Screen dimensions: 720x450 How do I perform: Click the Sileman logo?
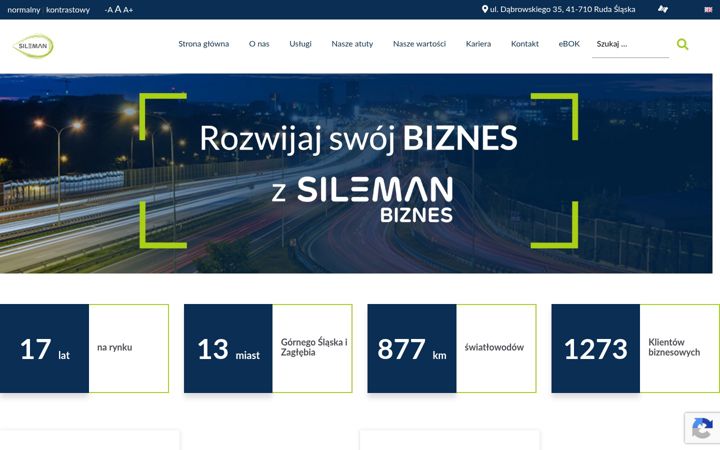(x=33, y=45)
